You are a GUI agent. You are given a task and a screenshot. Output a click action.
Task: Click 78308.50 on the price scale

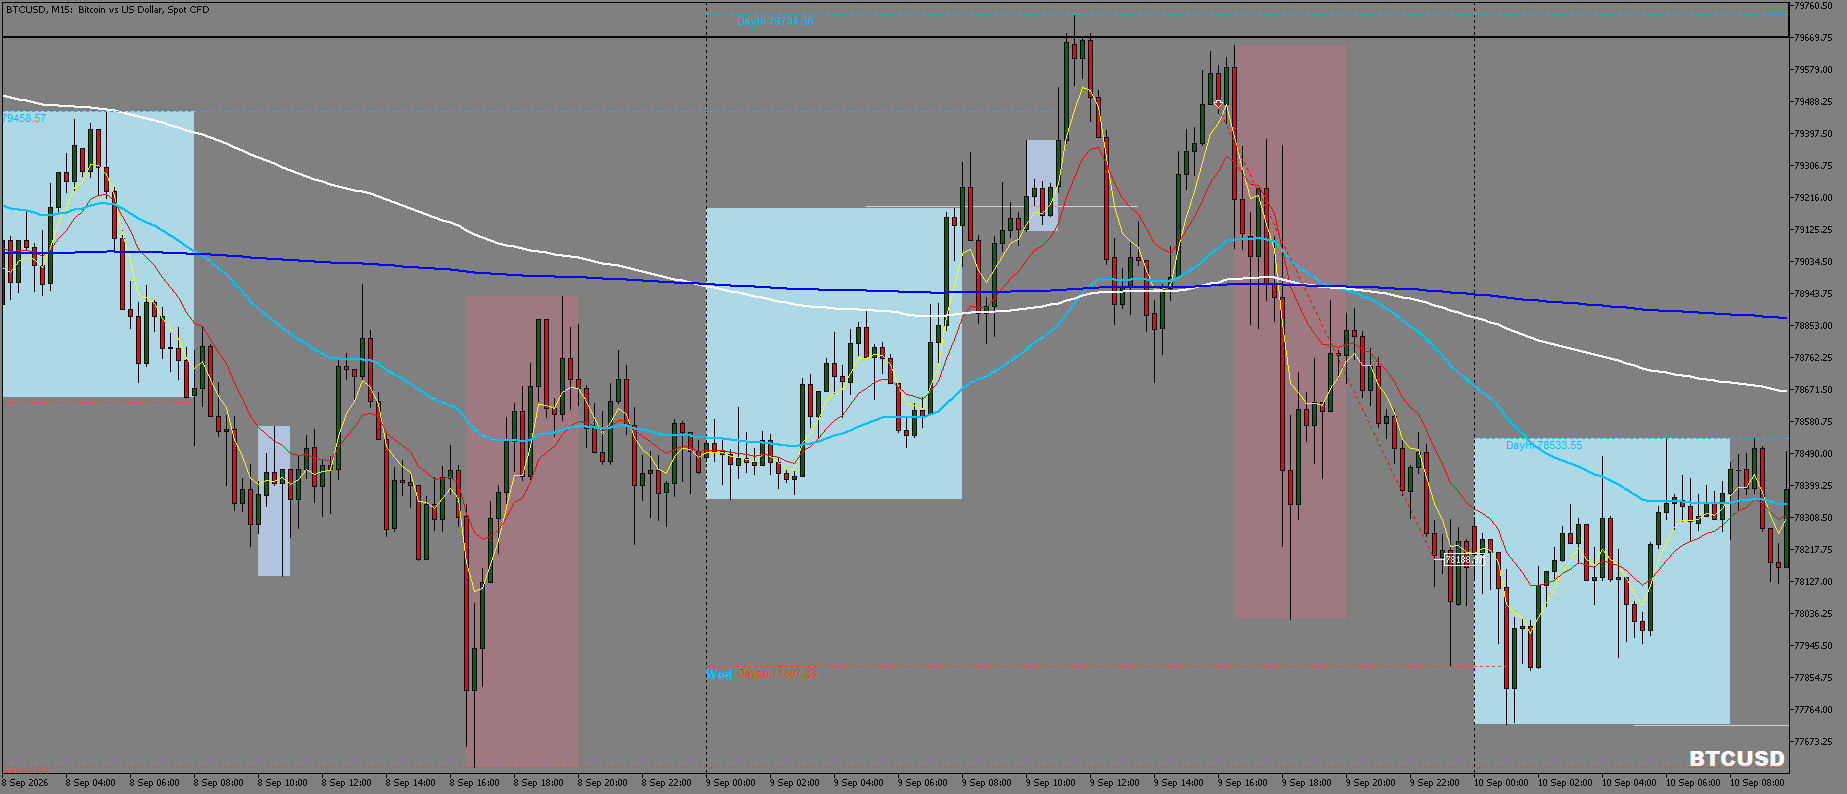(x=1814, y=518)
